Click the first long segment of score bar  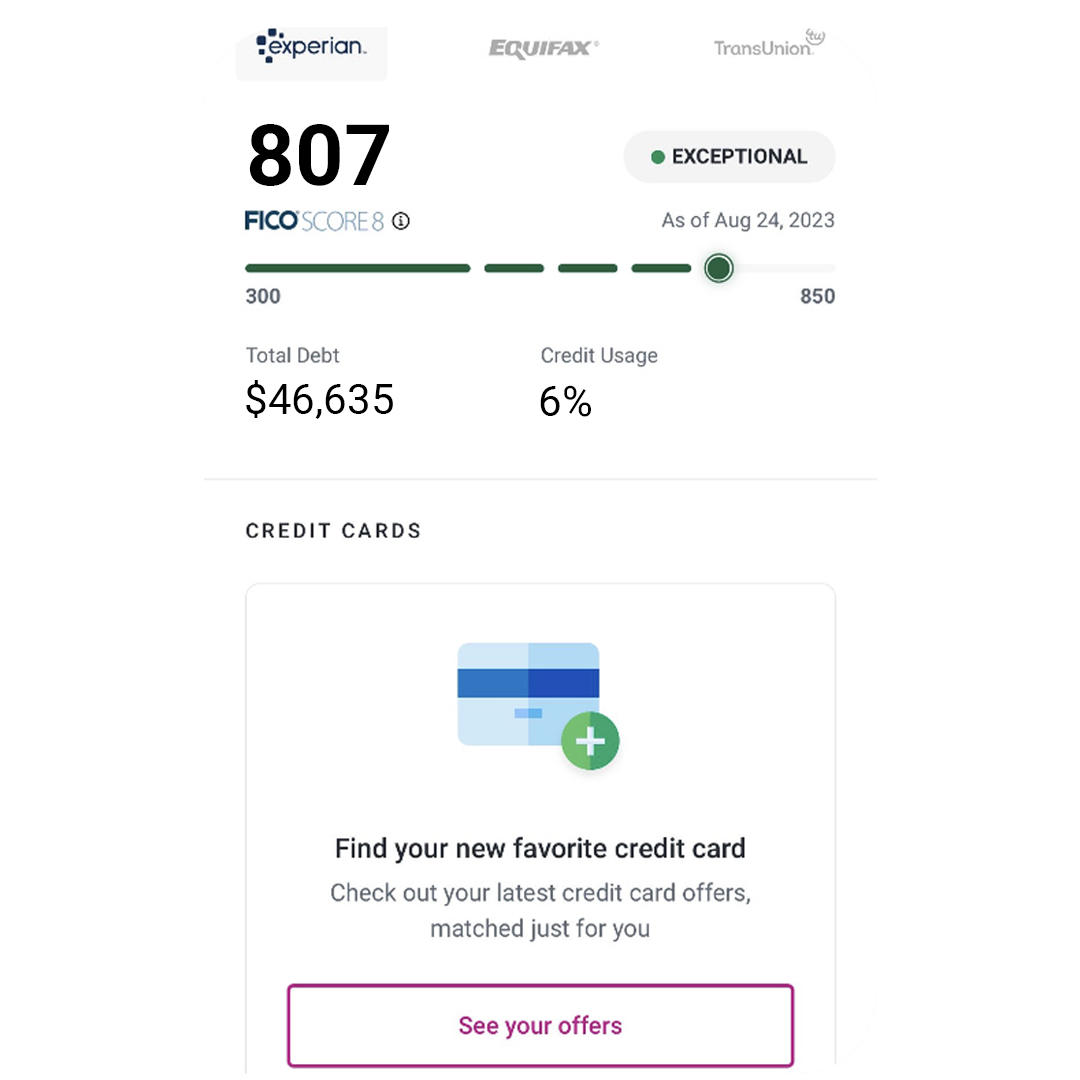coord(357,268)
